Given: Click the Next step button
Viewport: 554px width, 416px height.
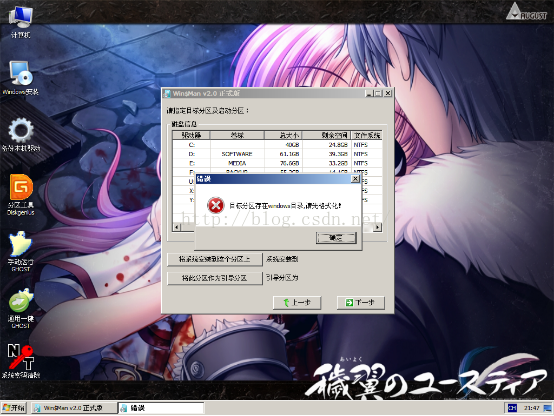Looking at the screenshot, I should 361,303.
